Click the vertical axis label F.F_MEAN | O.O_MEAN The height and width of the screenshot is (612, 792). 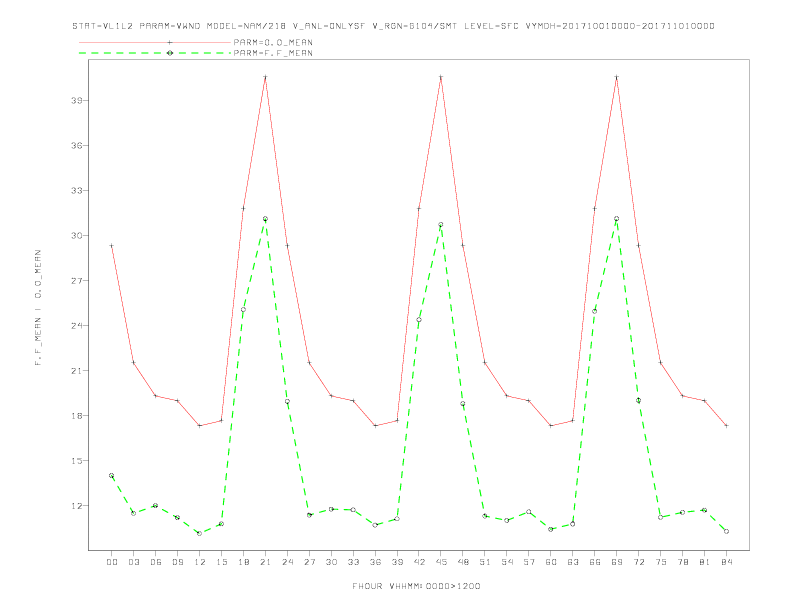click(x=38, y=308)
